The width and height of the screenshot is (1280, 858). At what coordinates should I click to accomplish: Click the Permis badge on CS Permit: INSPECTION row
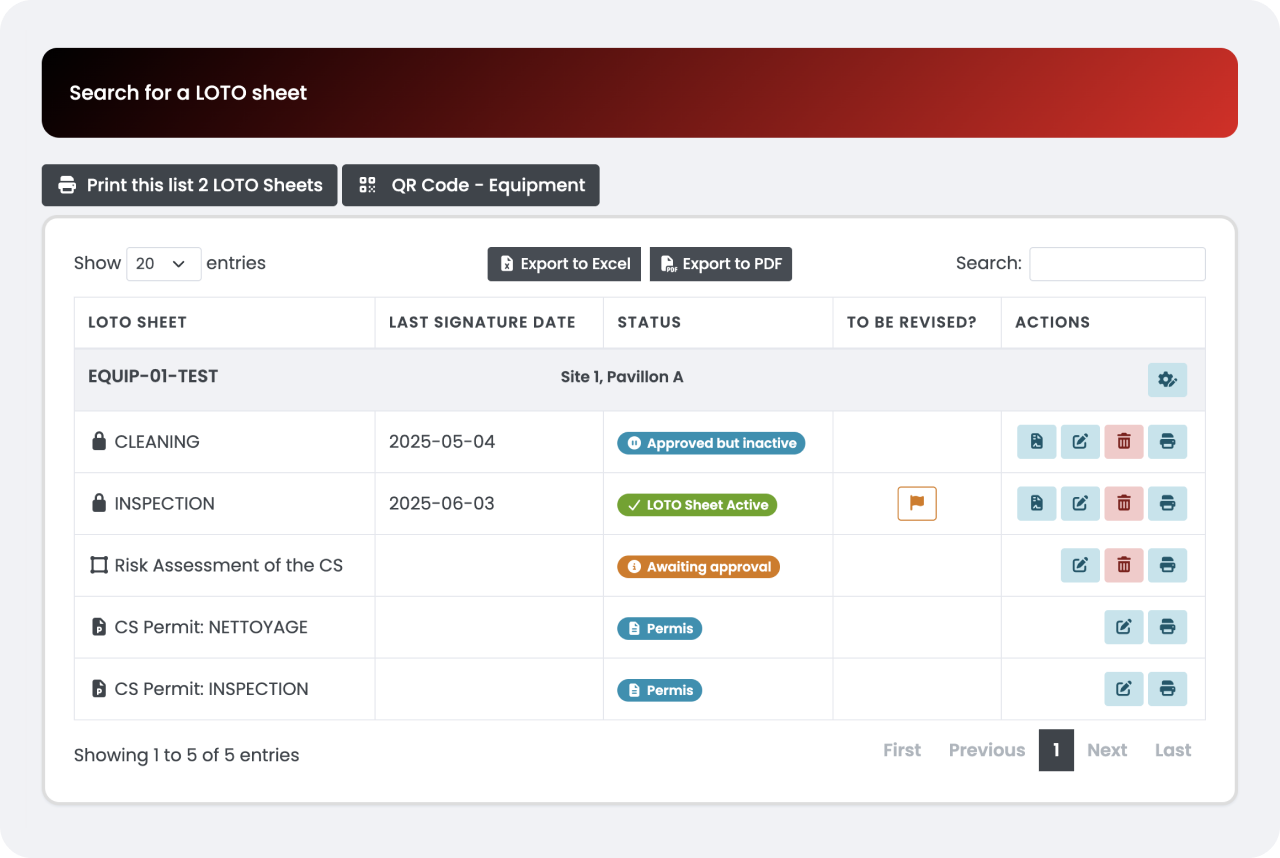coord(660,690)
